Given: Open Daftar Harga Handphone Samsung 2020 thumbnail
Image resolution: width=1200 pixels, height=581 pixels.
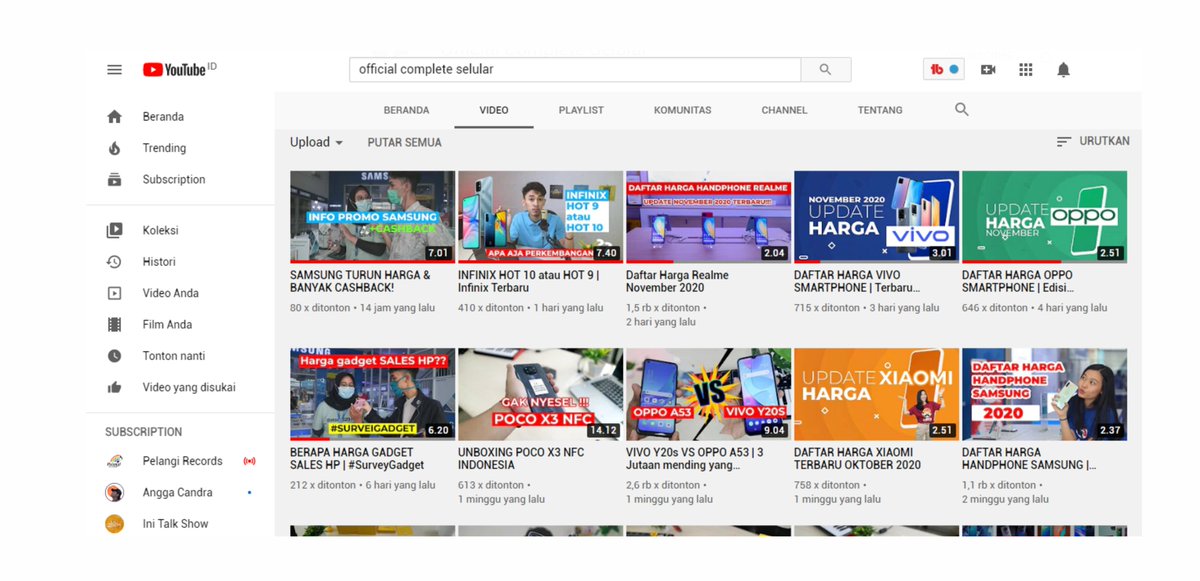Looking at the screenshot, I should 1044,395.
